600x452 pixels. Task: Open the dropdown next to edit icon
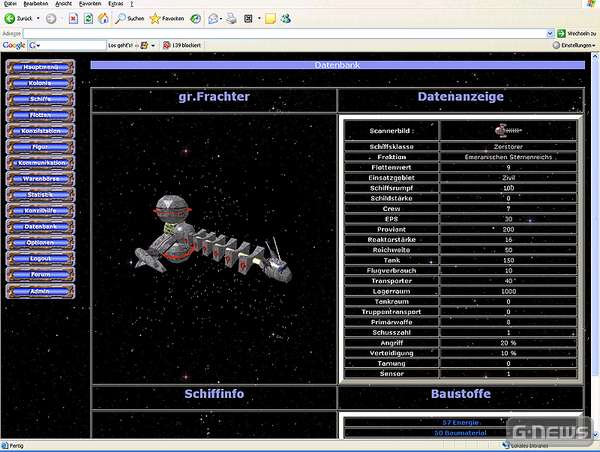point(259,18)
